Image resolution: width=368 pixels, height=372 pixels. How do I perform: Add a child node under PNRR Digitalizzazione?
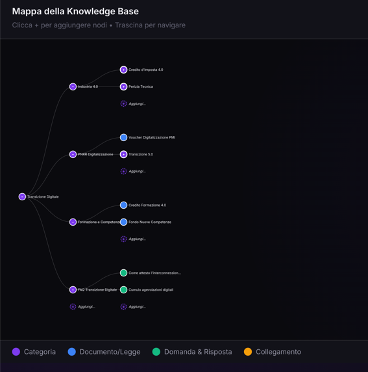click(x=124, y=171)
